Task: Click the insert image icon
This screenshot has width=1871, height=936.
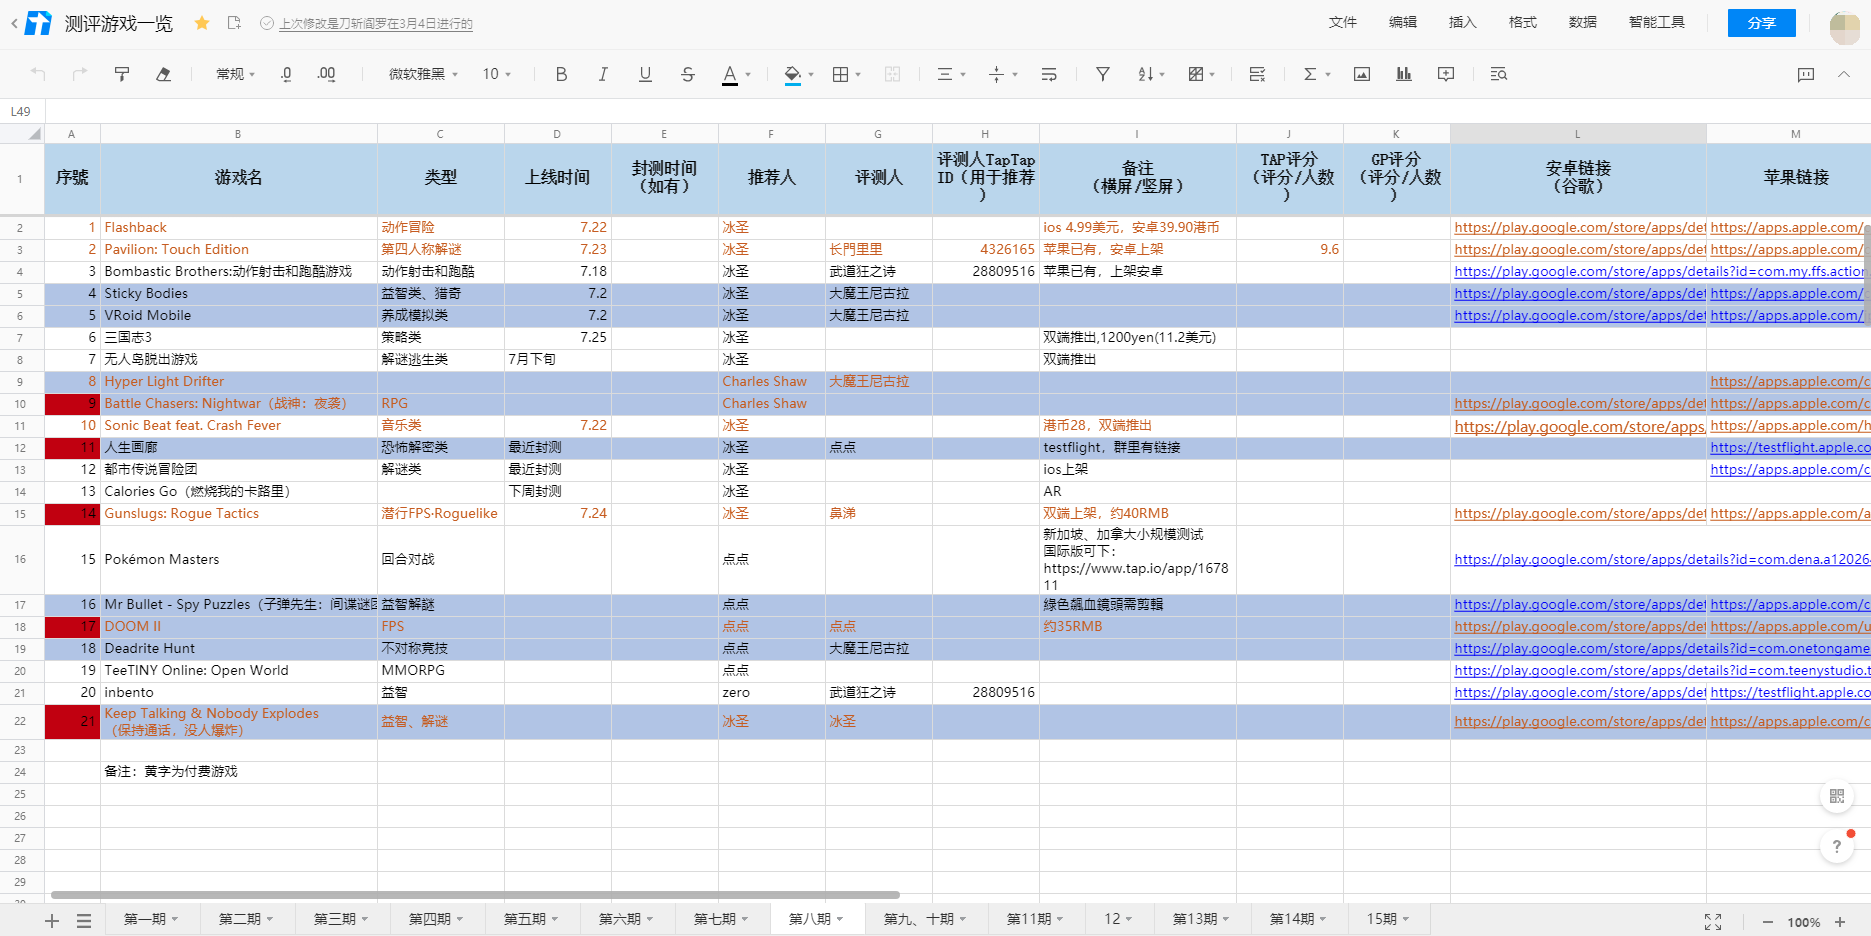Action: [1361, 74]
